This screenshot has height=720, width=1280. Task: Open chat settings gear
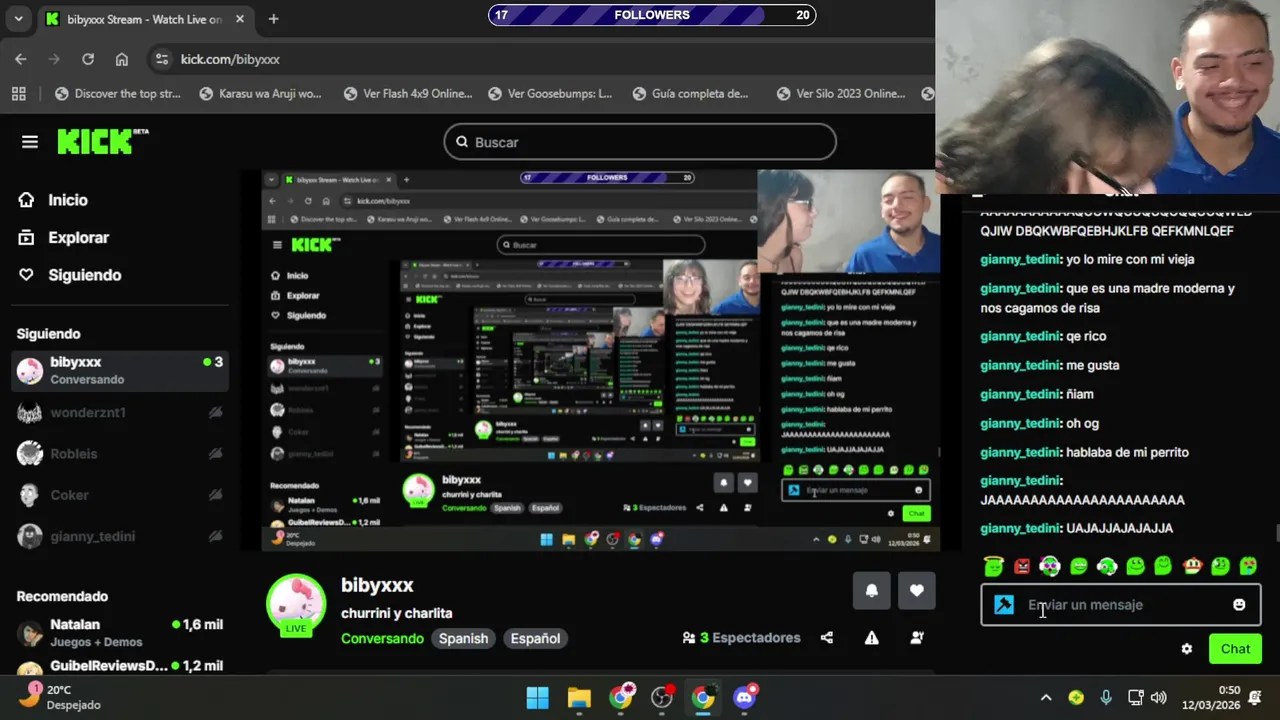click(1187, 649)
